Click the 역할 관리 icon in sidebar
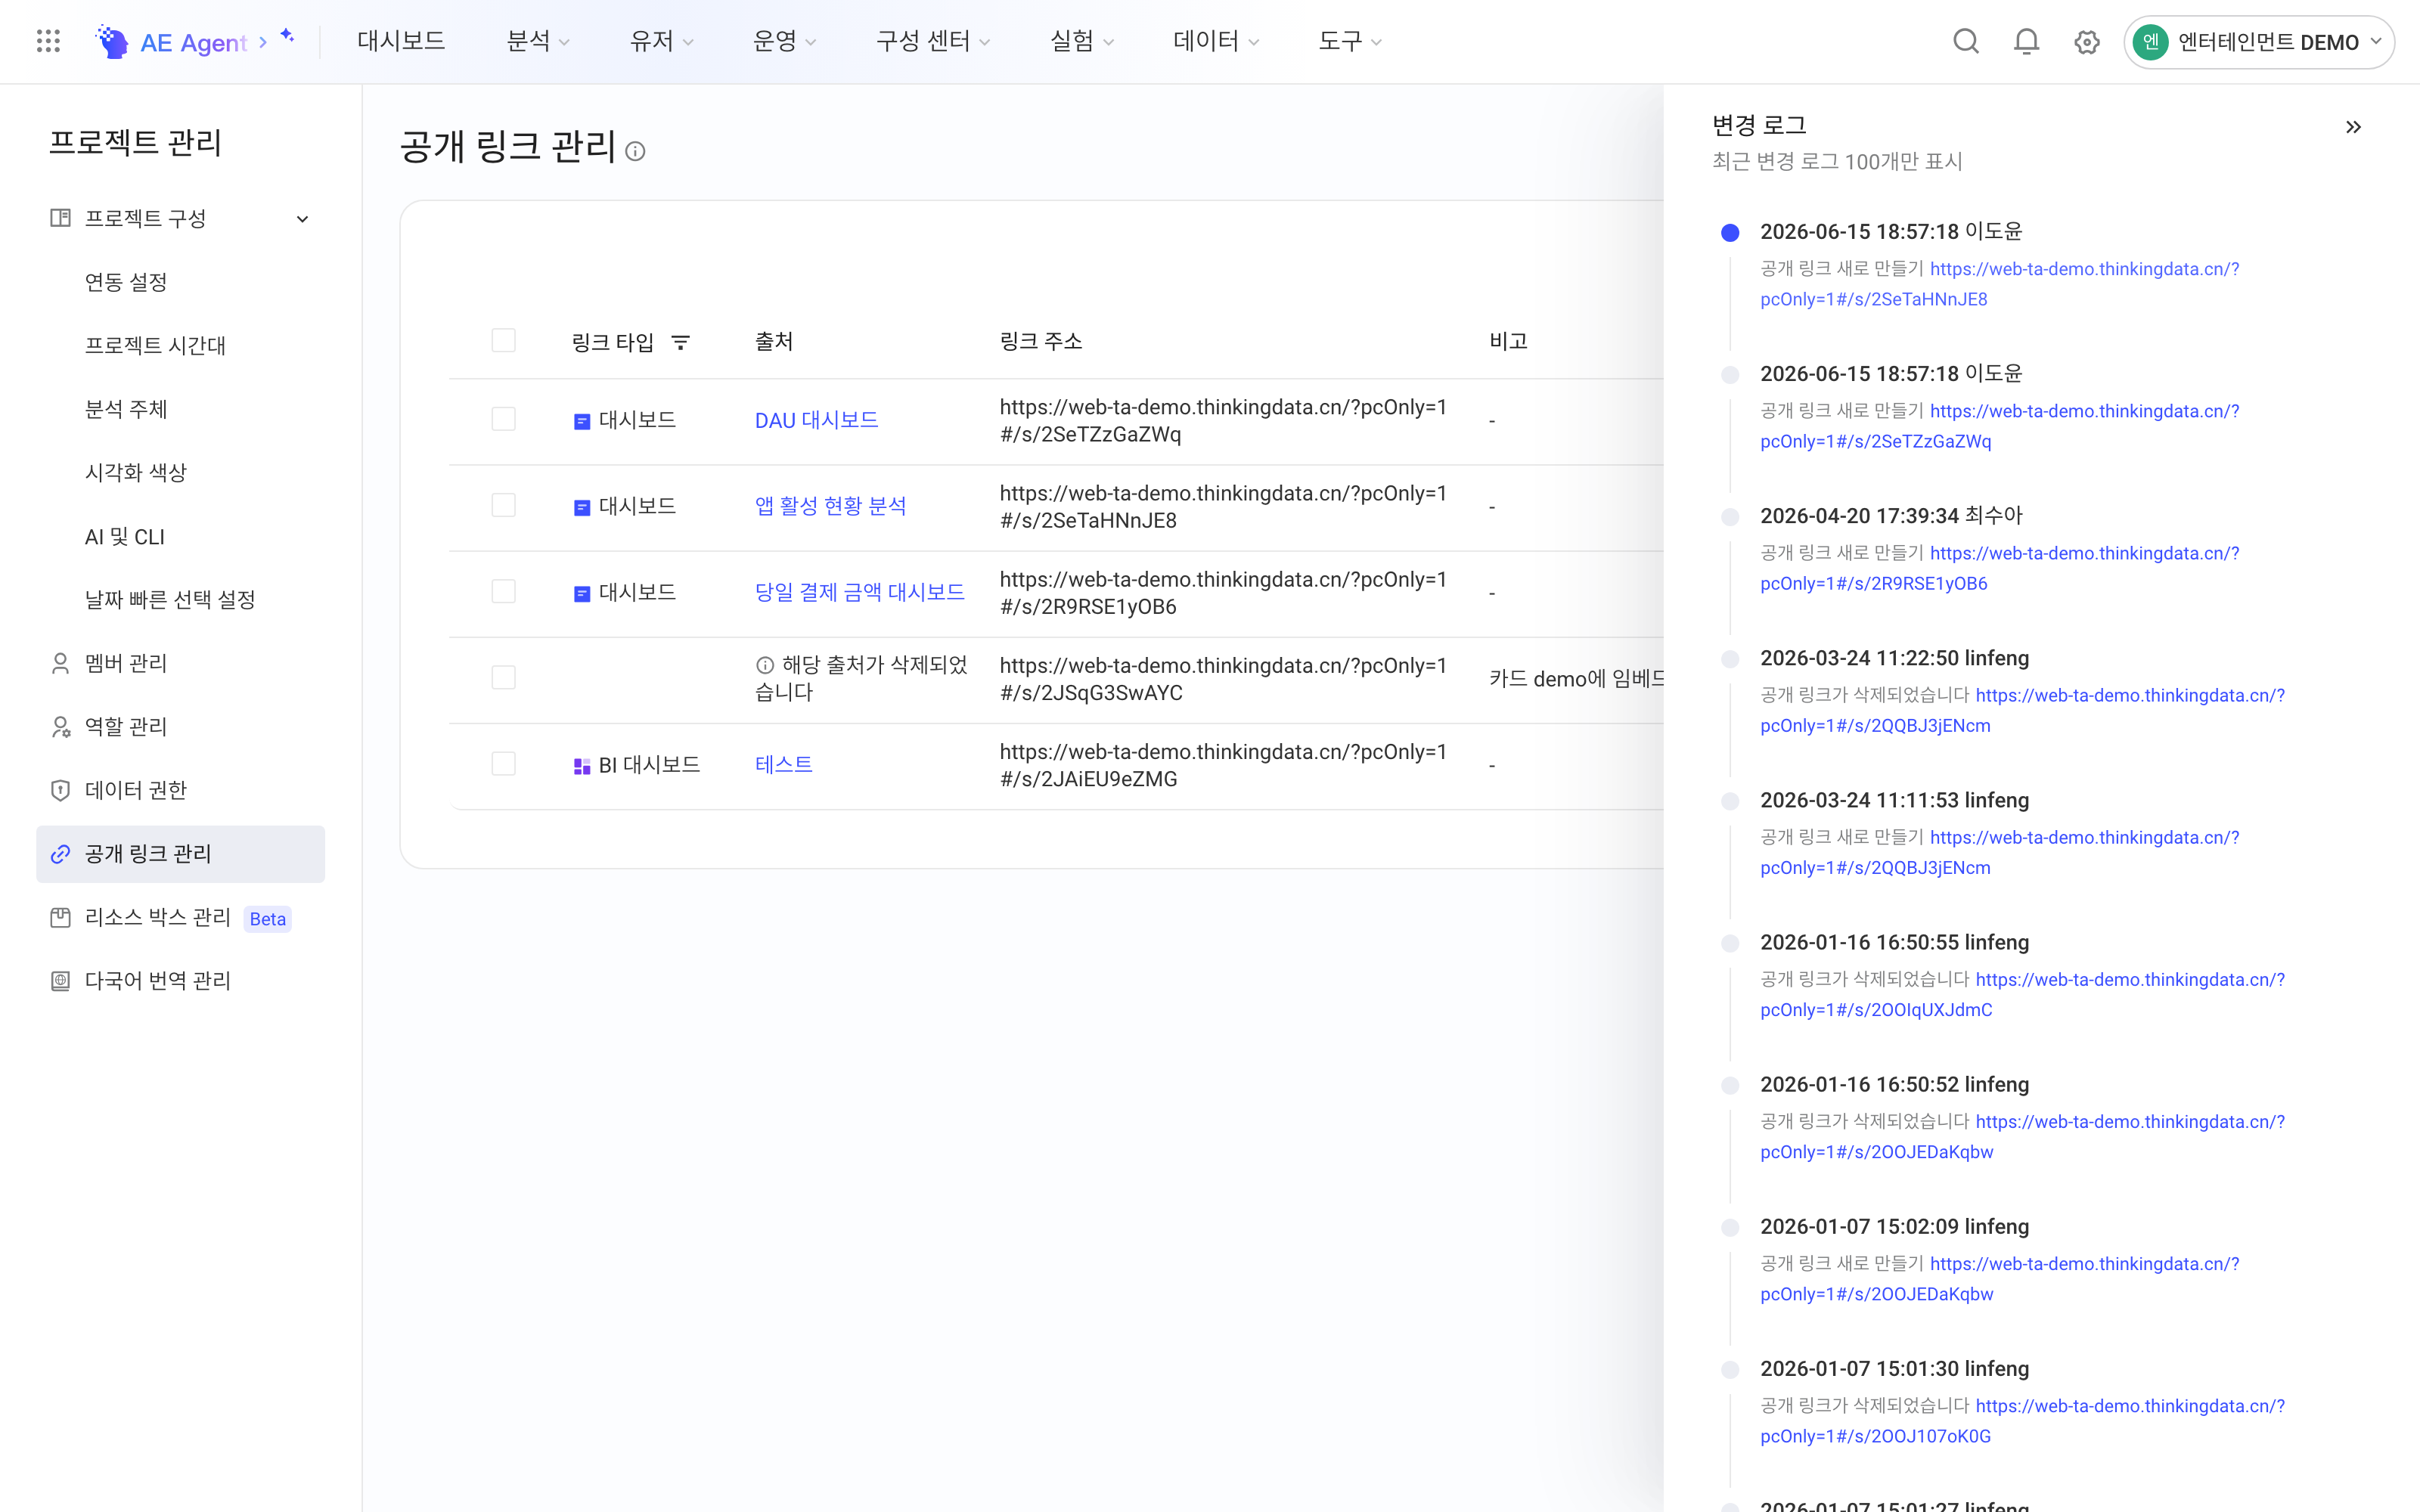Screen dimensions: 2420x1512 point(60,727)
